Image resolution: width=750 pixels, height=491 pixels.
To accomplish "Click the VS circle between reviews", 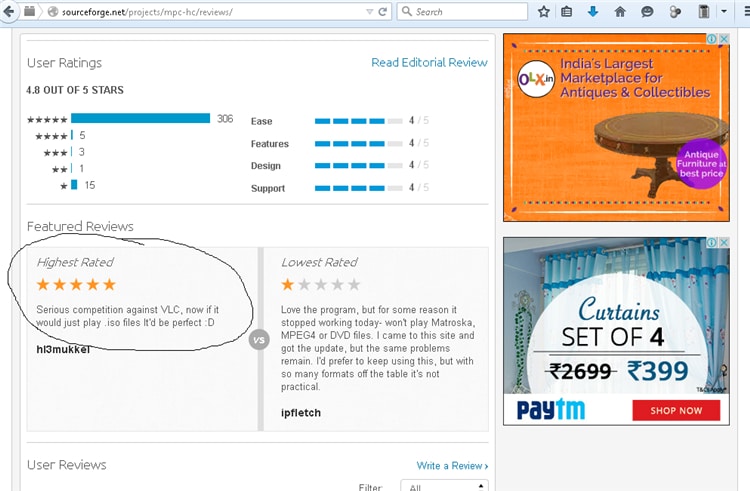I will [259, 340].
